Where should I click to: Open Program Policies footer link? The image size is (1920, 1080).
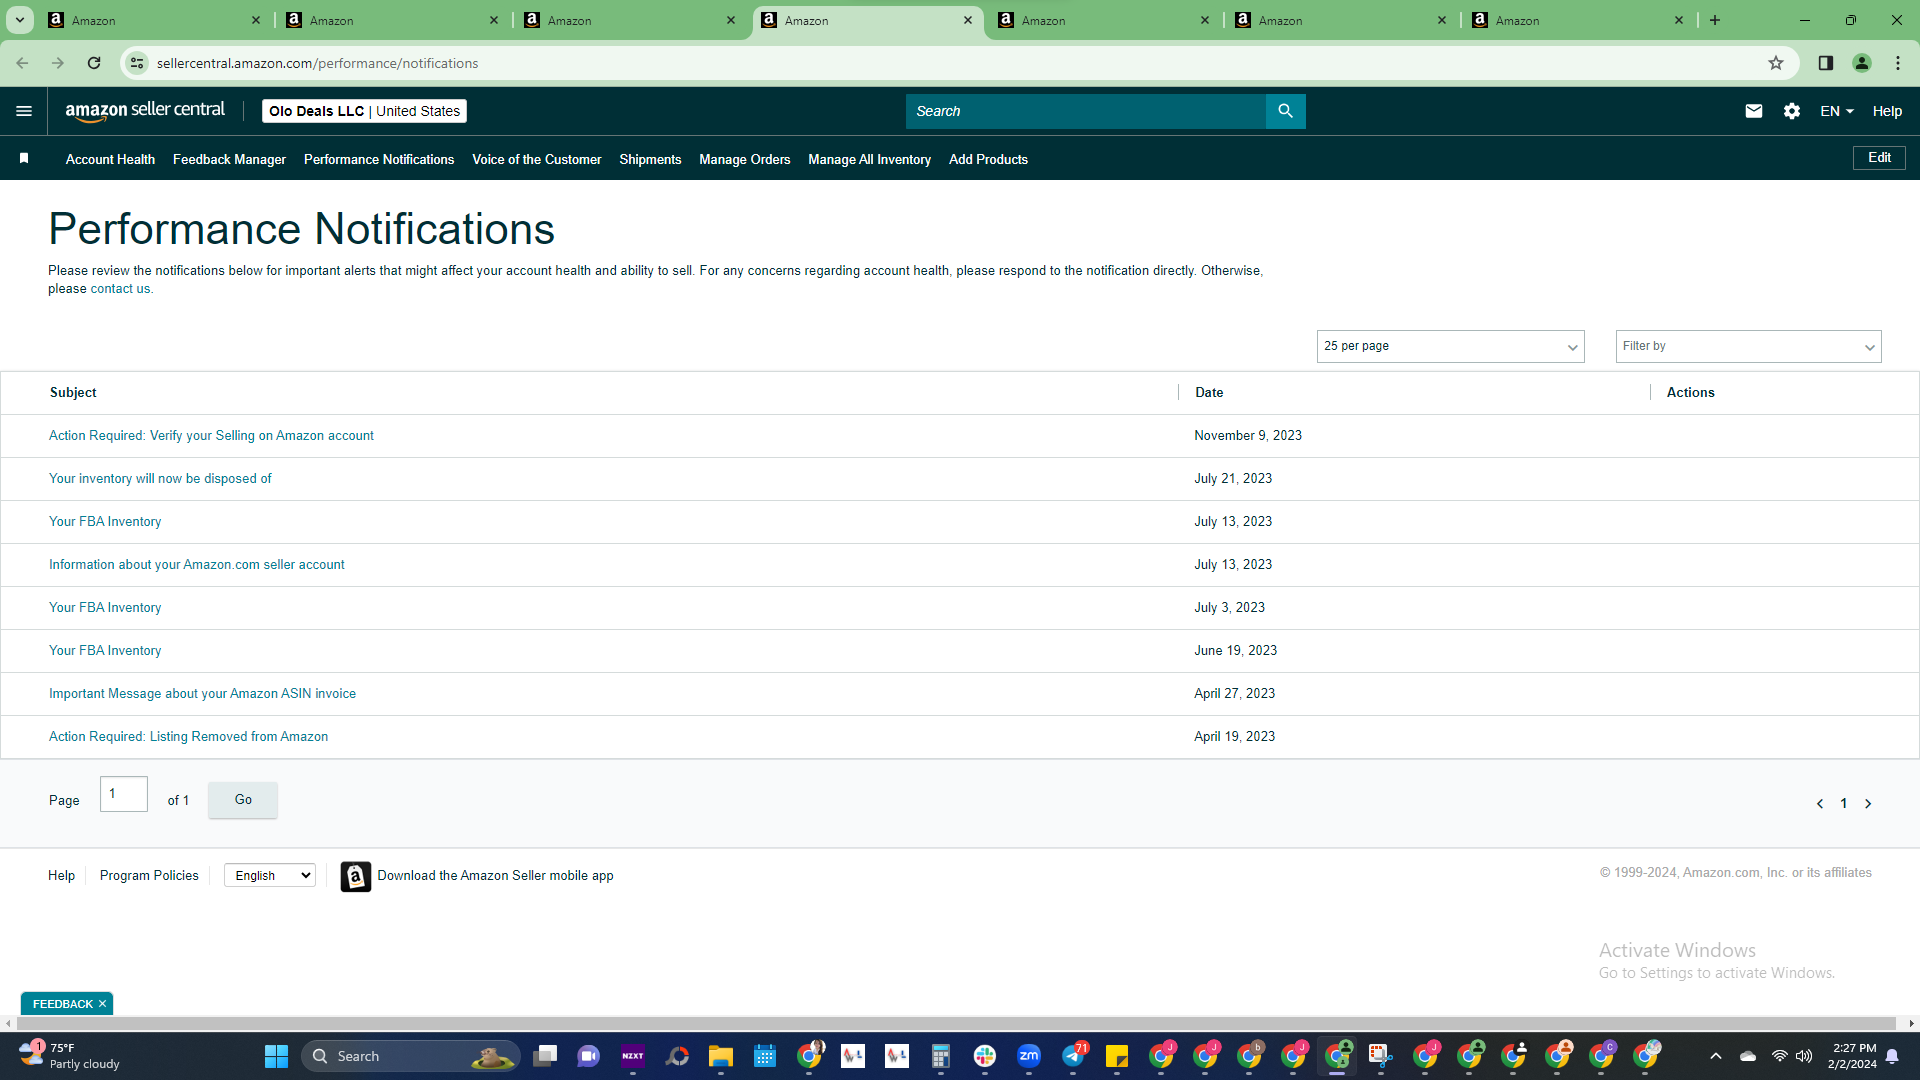pyautogui.click(x=149, y=876)
